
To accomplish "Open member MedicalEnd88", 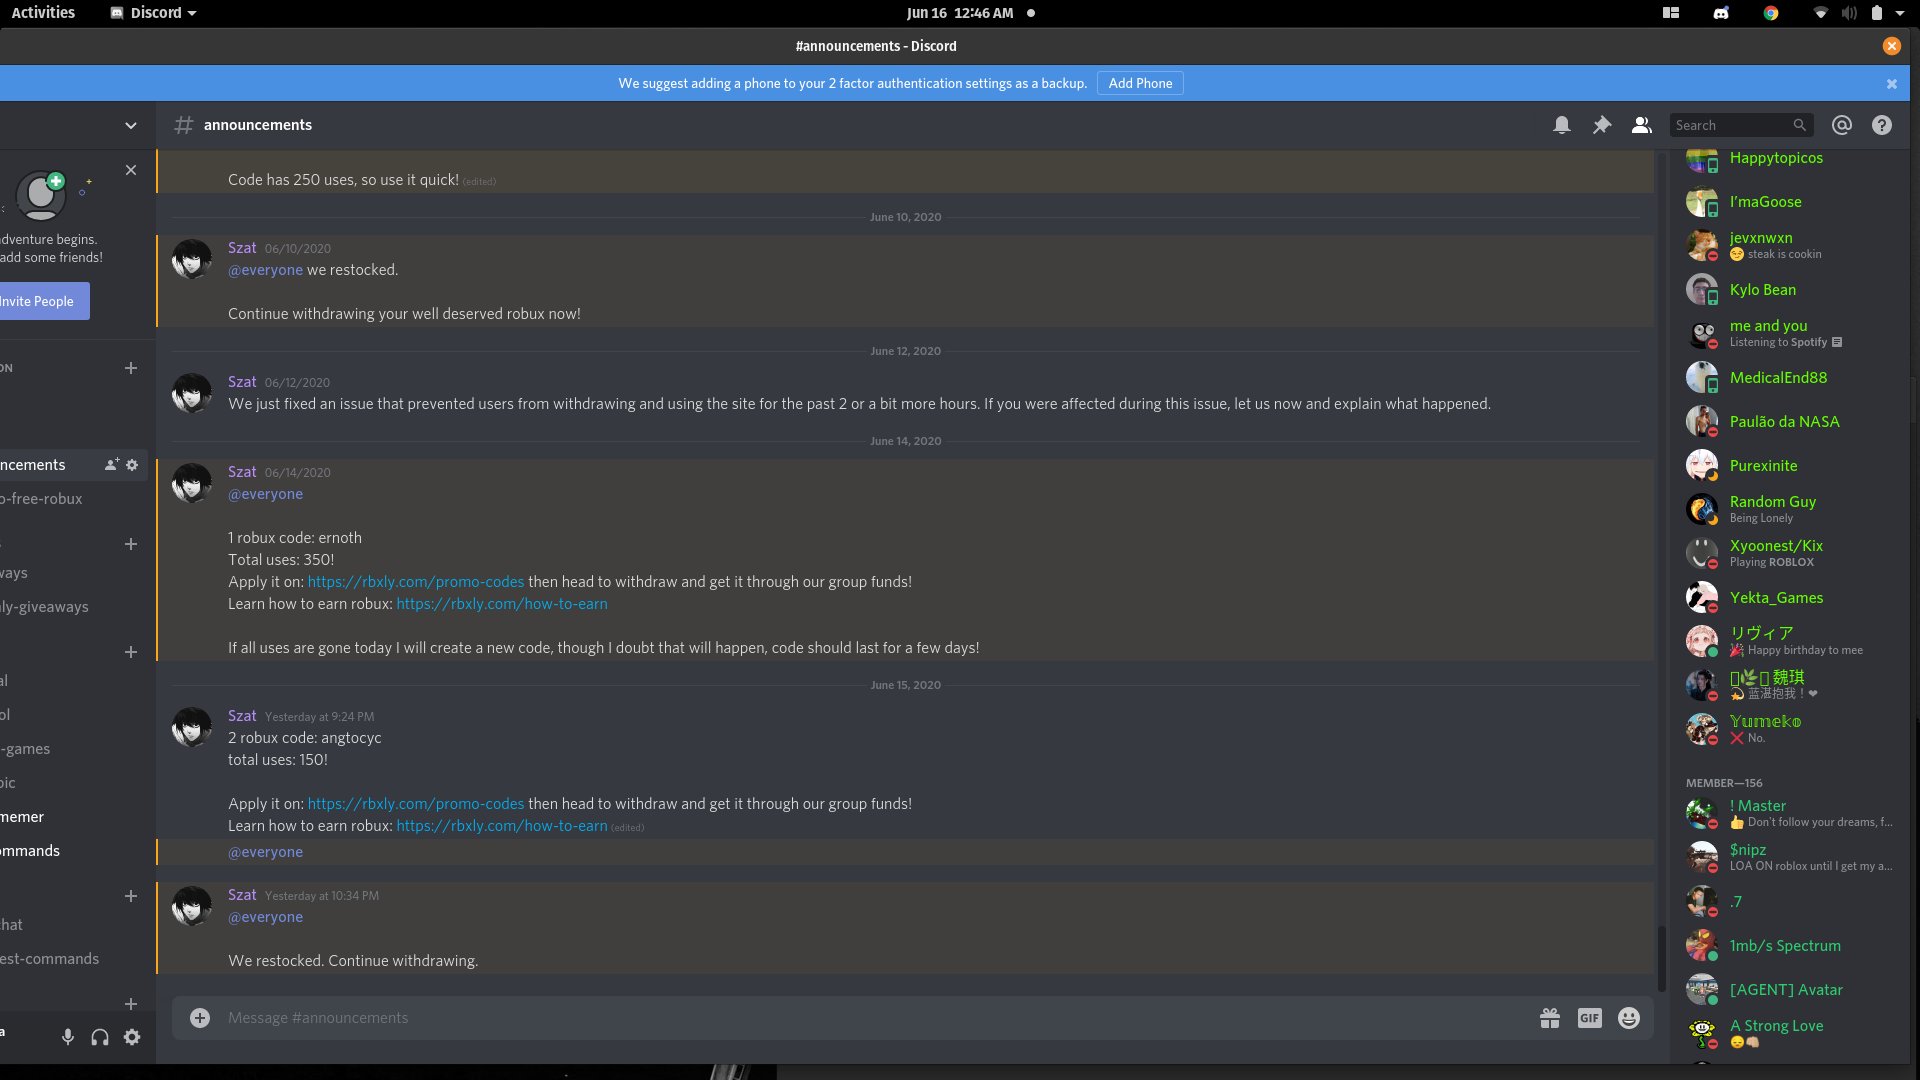I will pos(1789,378).
